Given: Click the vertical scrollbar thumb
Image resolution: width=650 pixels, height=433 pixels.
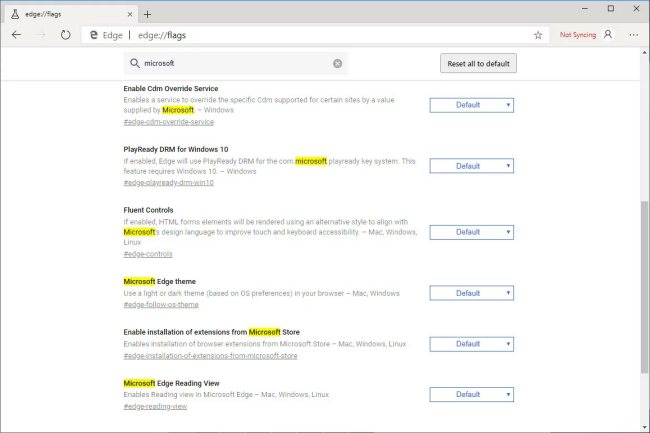Looking at the screenshot, I should pos(644,286).
